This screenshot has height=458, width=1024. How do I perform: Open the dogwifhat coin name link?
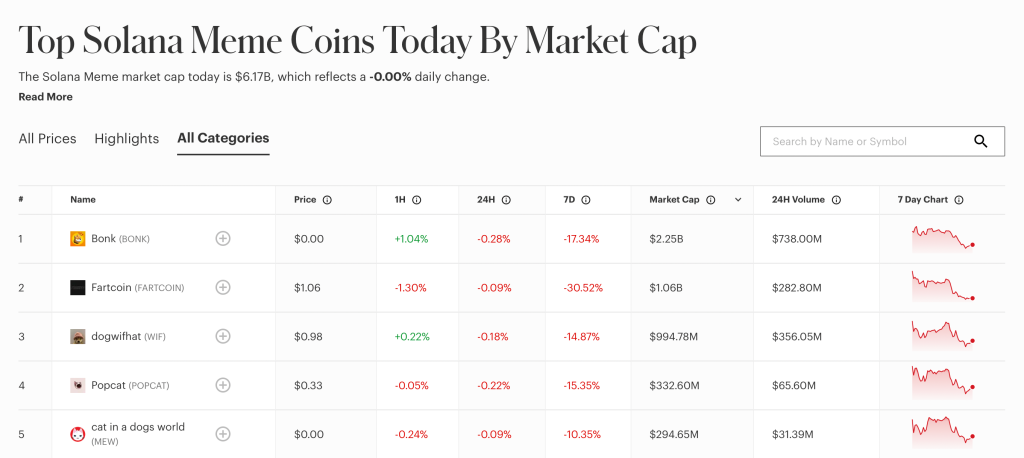[x=116, y=336]
